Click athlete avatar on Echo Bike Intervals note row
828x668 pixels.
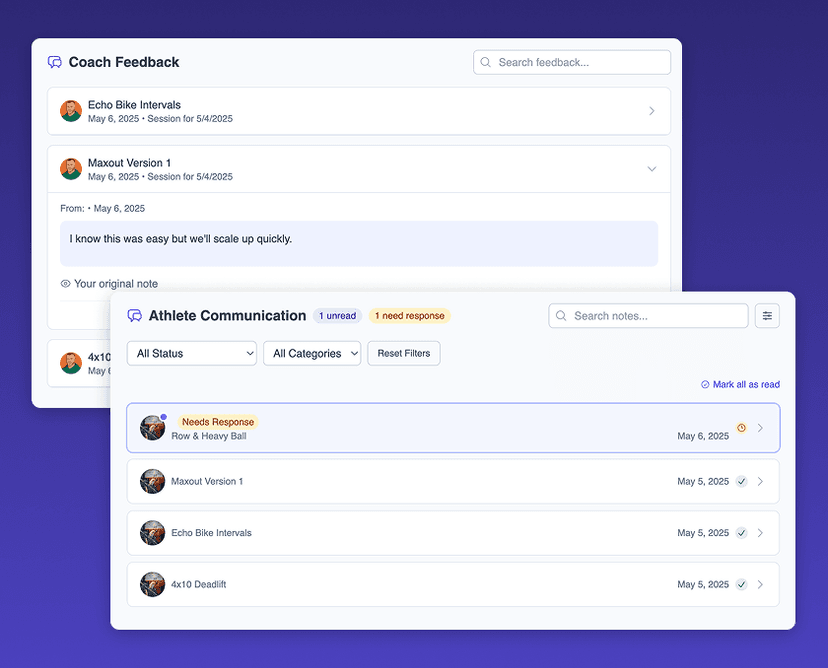(153, 533)
